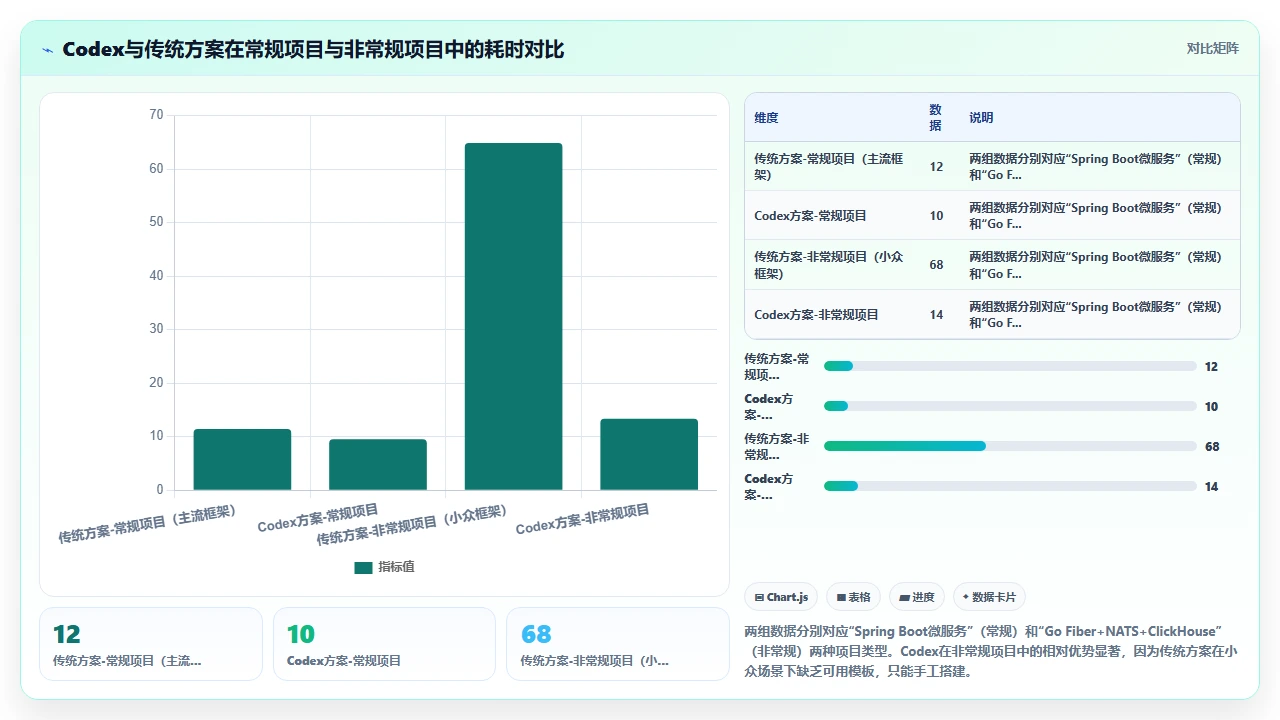Click the y-axis tick 70
This screenshot has width=1280, height=720.
tap(156, 115)
